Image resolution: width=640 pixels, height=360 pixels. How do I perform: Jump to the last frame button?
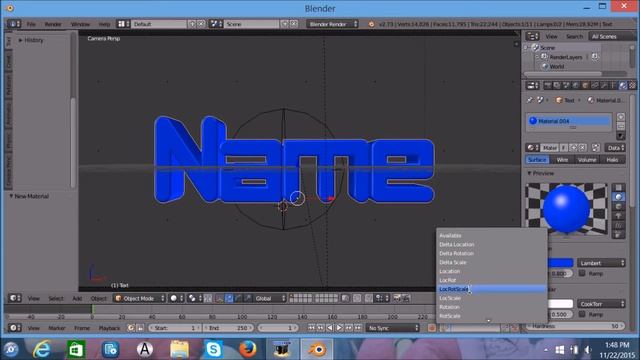358,328
